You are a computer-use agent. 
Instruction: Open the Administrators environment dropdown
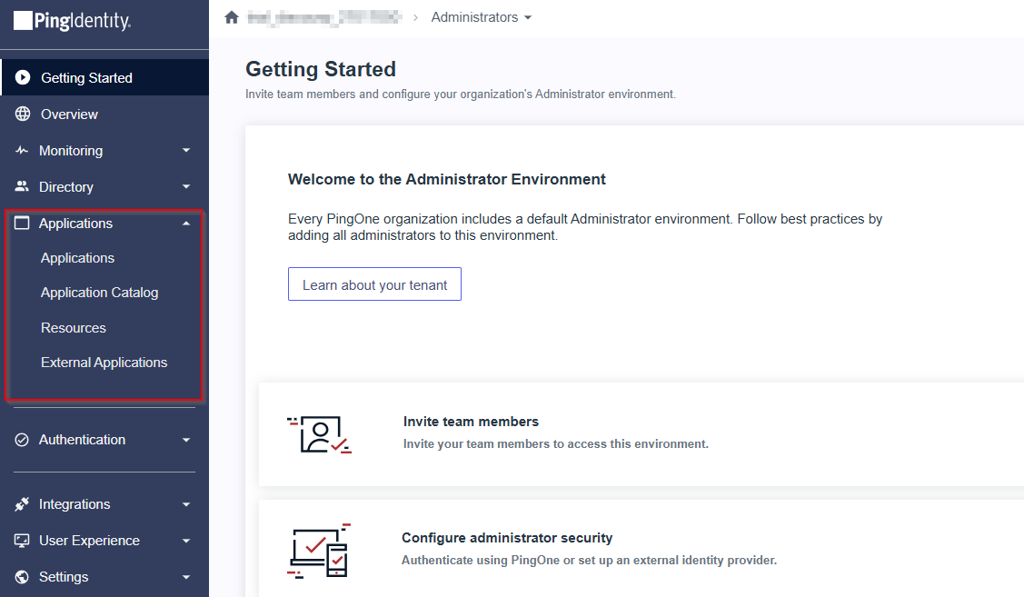pos(481,18)
